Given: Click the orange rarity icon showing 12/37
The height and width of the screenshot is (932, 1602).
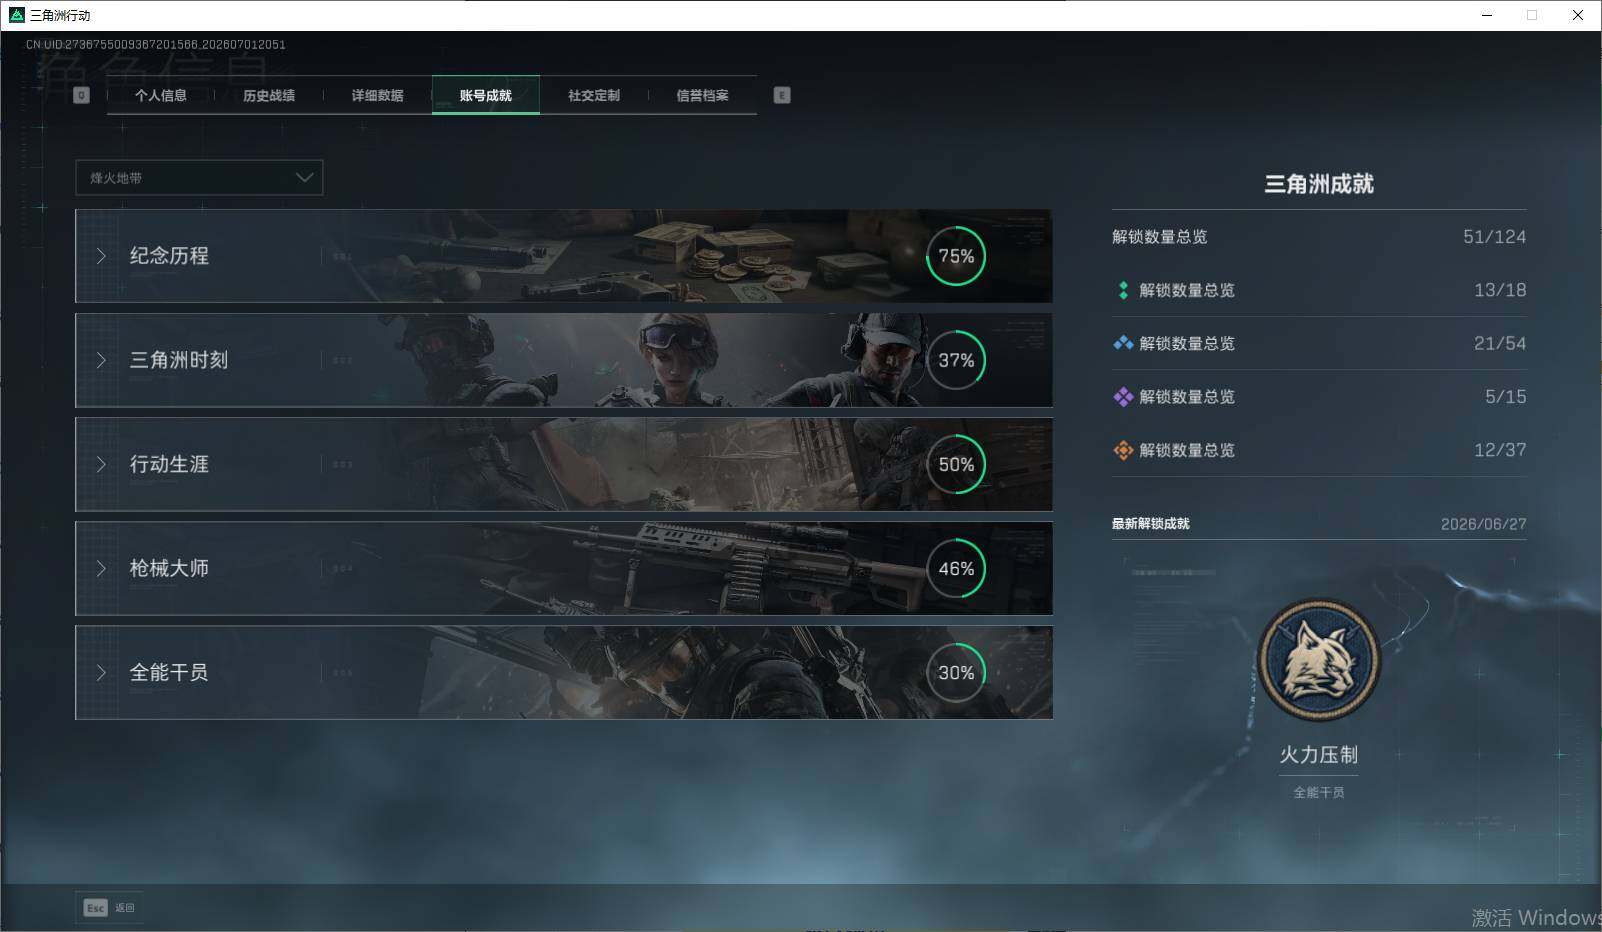Looking at the screenshot, I should (x=1123, y=450).
